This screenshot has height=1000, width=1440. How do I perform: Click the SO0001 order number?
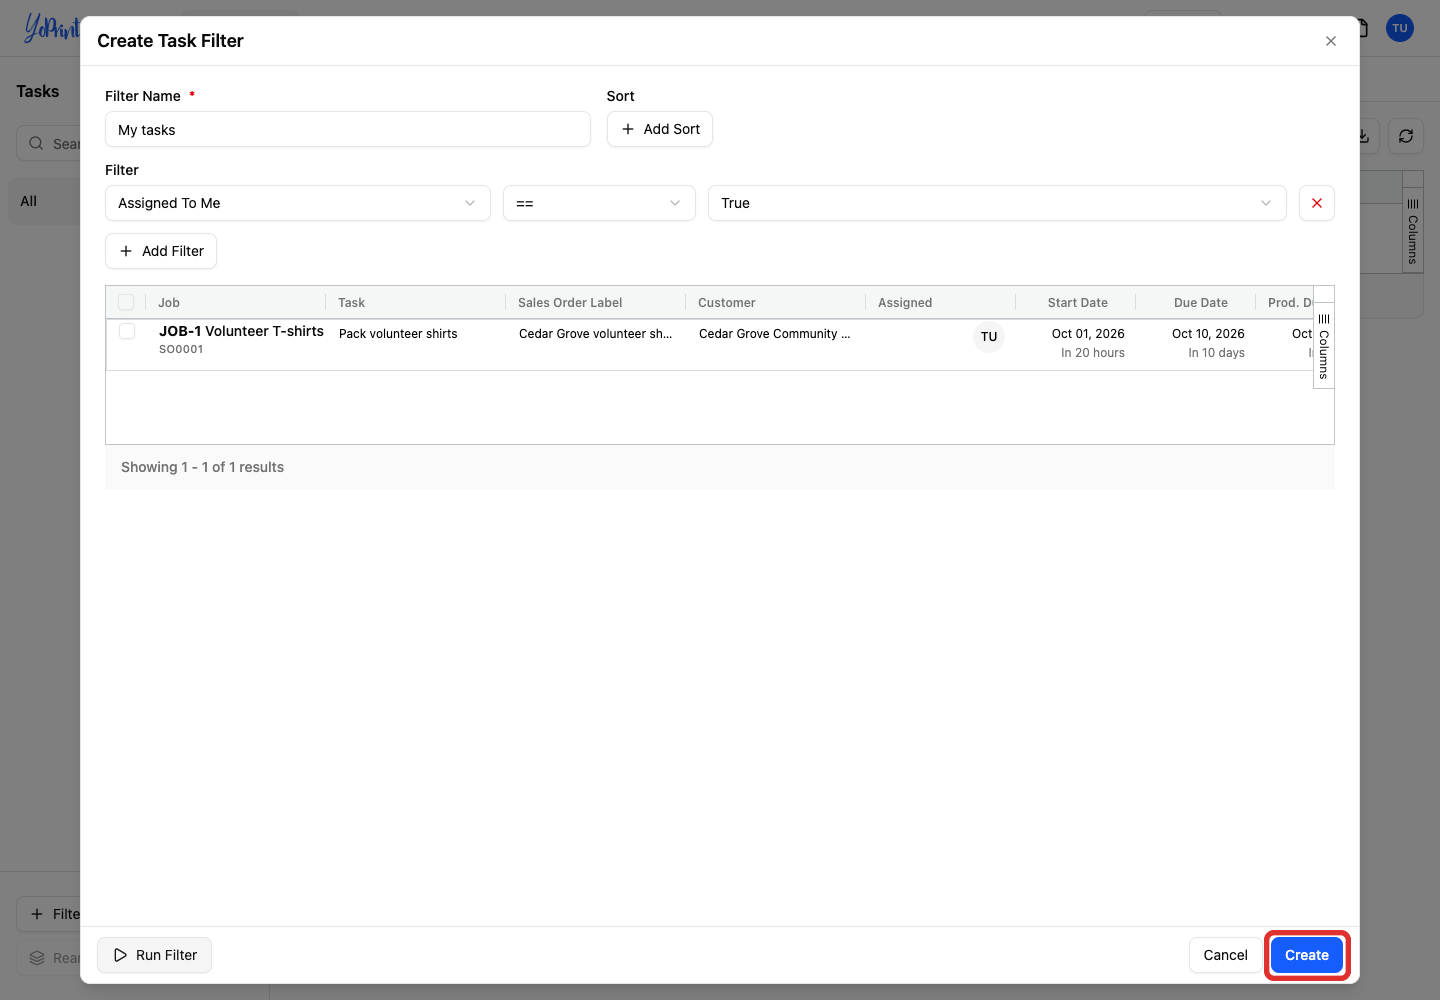tap(181, 349)
